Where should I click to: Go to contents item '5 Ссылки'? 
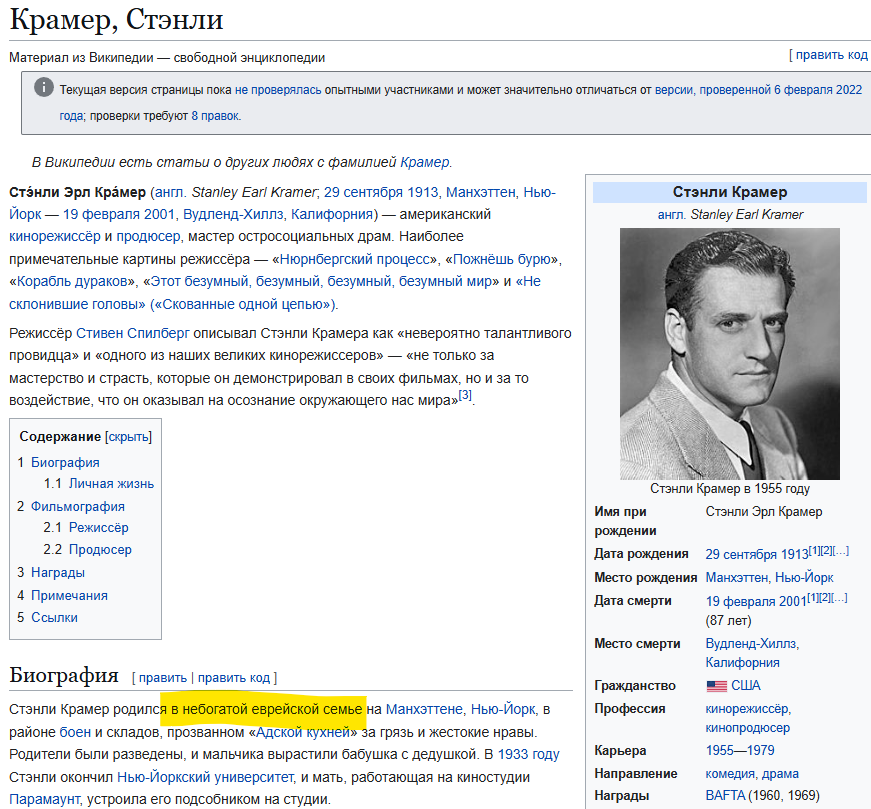[47, 618]
